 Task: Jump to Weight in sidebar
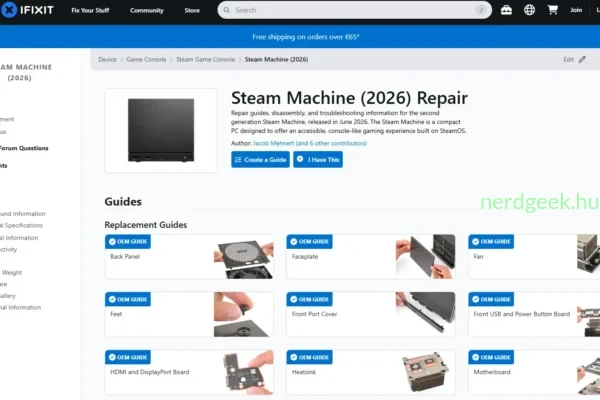tap(11, 273)
